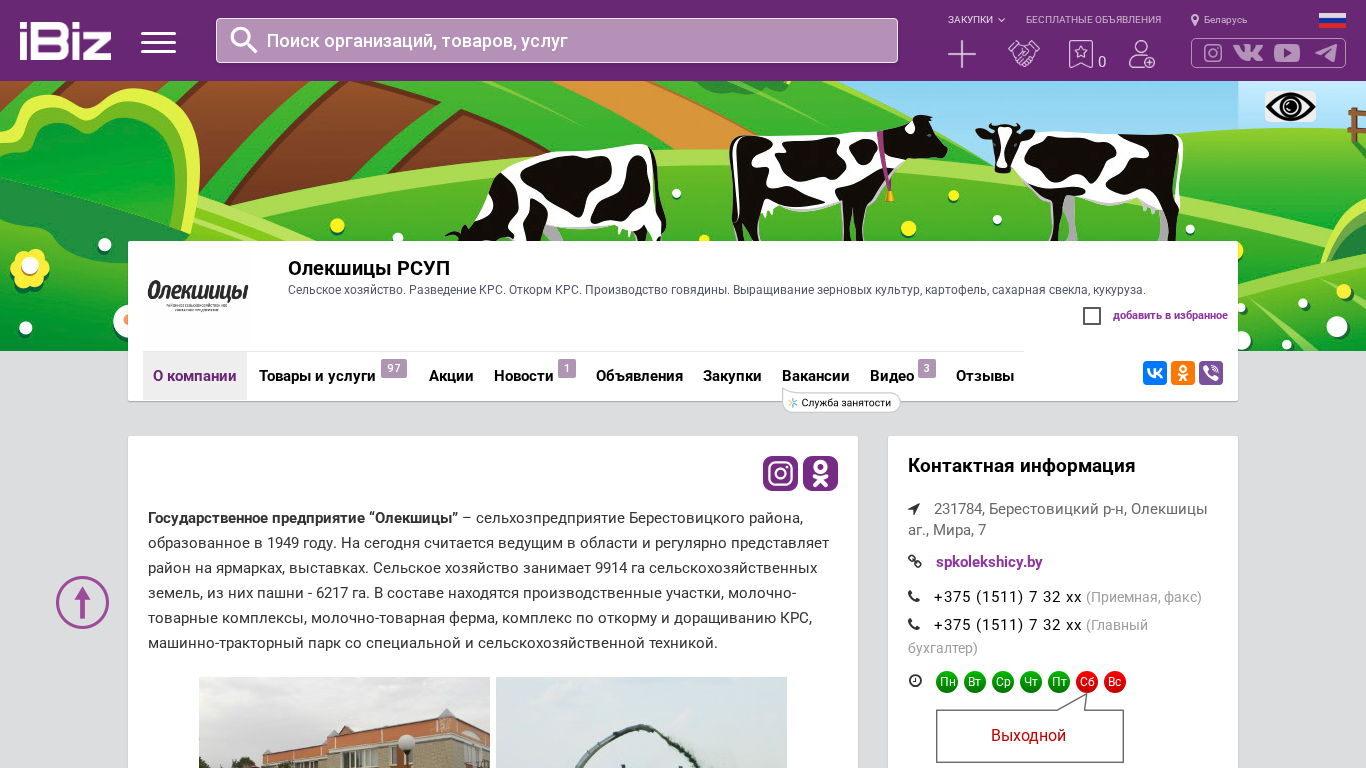The width and height of the screenshot is (1366, 768).
Task: Toggle accessibility eye view mode
Action: coord(1290,106)
